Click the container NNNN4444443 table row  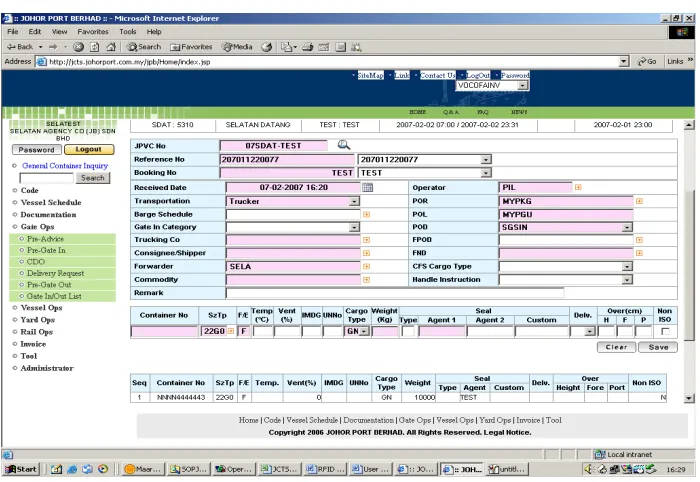[x=398, y=397]
